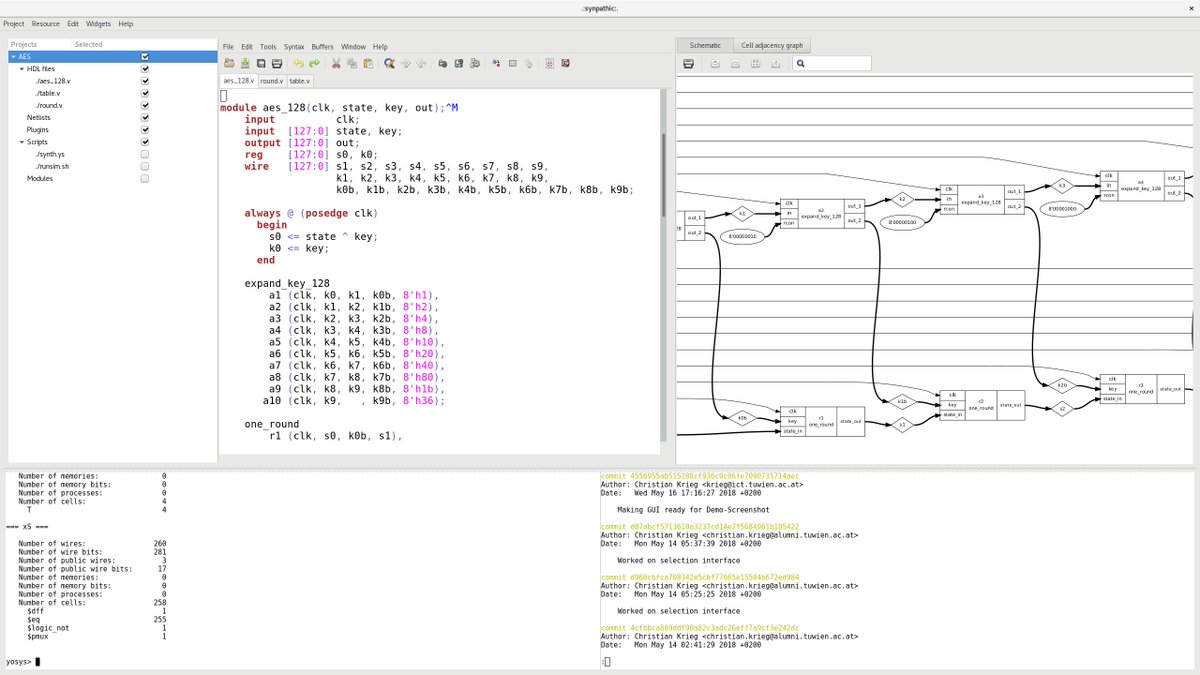The image size is (1200, 675).
Task: Enable the ./synth.ys script checkbox
Action: [145, 154]
